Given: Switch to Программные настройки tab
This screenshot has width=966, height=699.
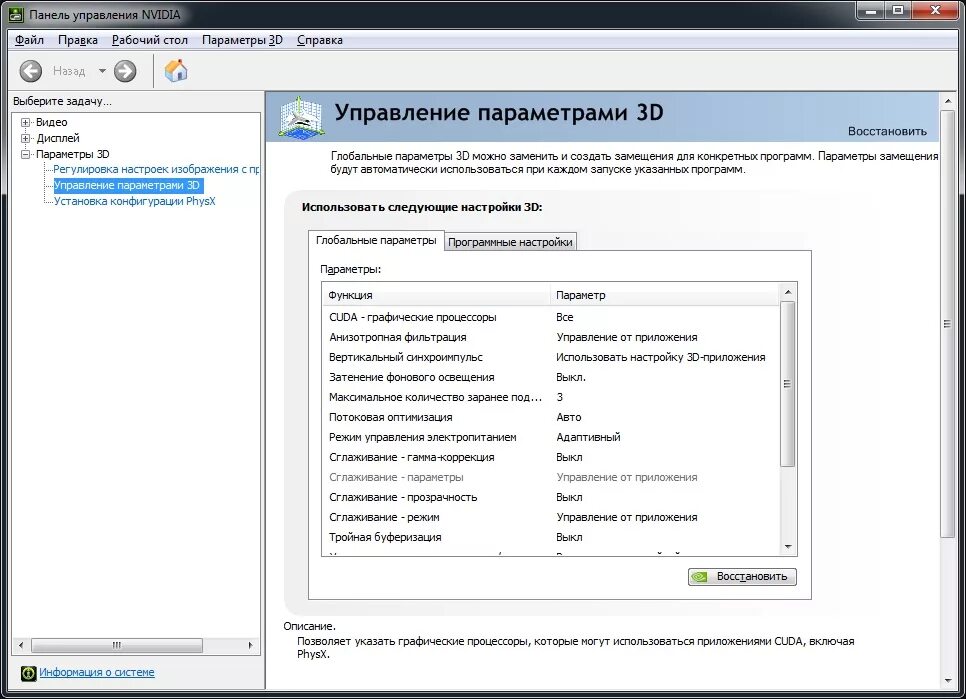Looking at the screenshot, I should (x=510, y=242).
